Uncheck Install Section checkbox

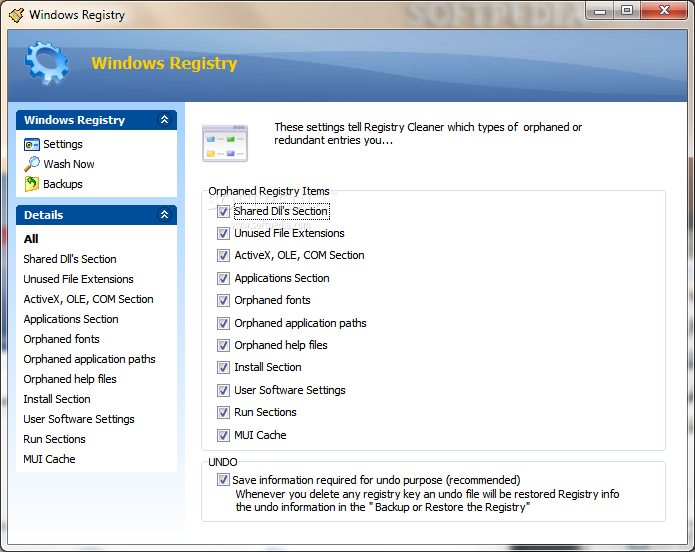(x=223, y=368)
